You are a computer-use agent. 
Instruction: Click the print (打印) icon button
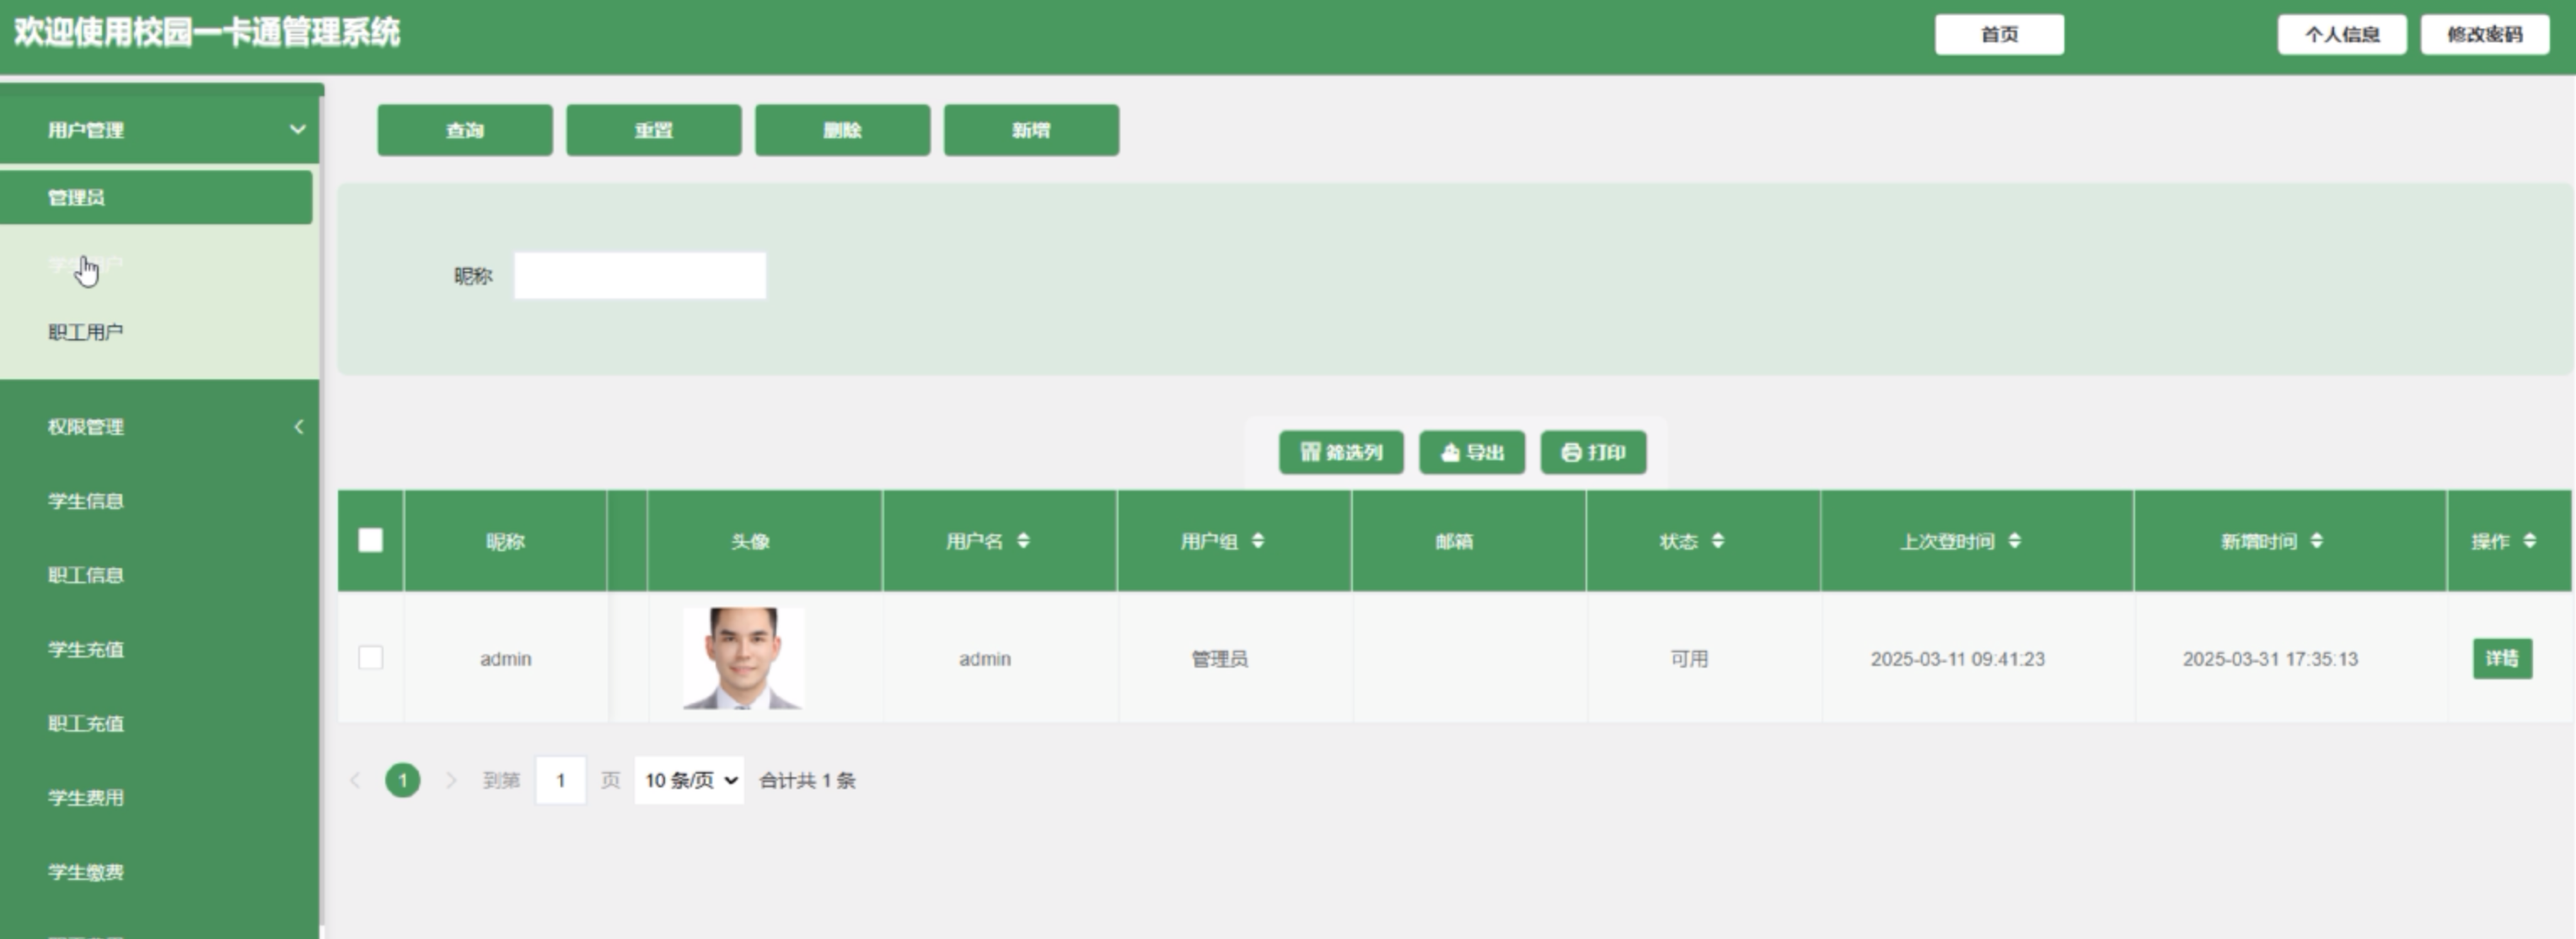pyautogui.click(x=1593, y=452)
